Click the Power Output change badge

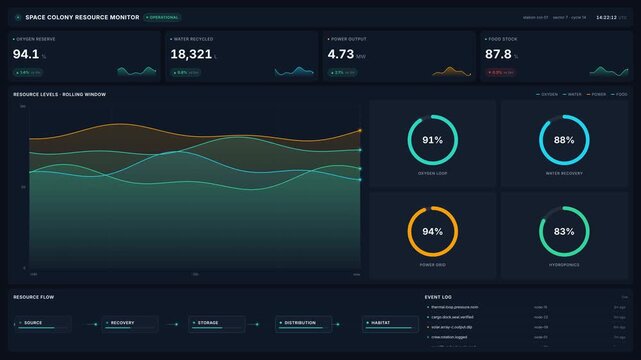[x=343, y=73]
